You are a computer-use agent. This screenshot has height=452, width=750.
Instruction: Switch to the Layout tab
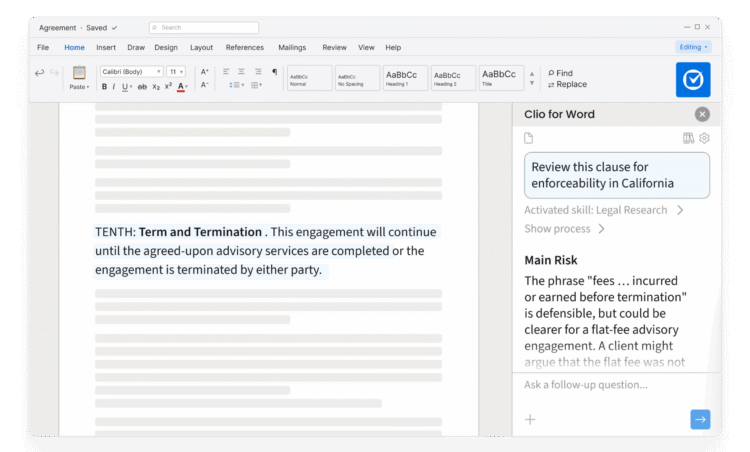201,47
